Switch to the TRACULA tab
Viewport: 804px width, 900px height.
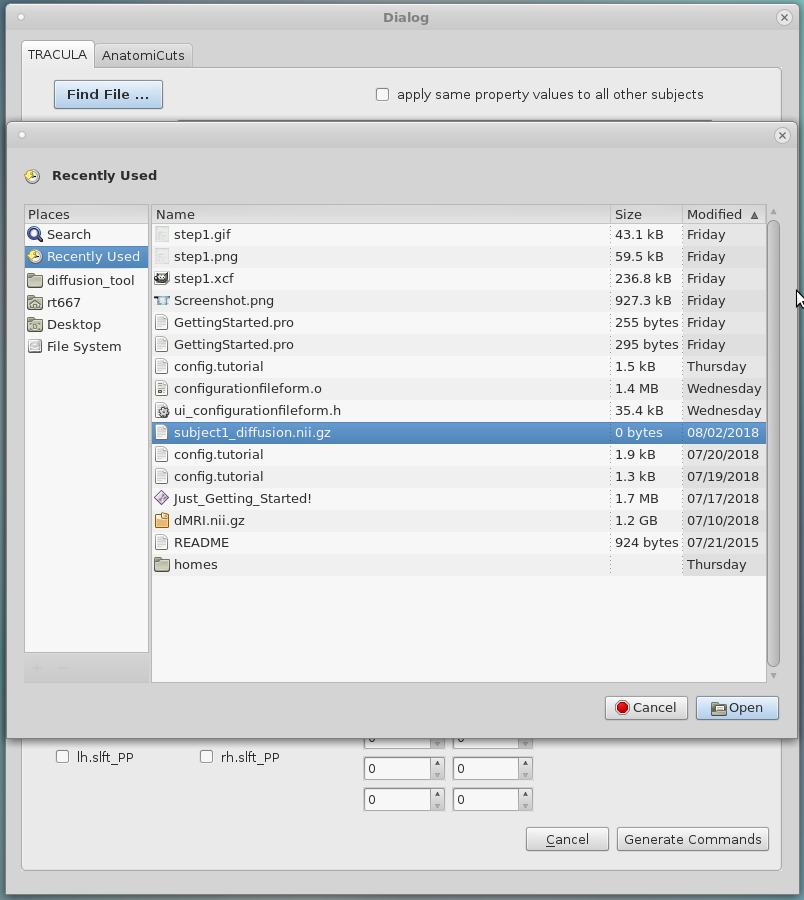point(57,55)
